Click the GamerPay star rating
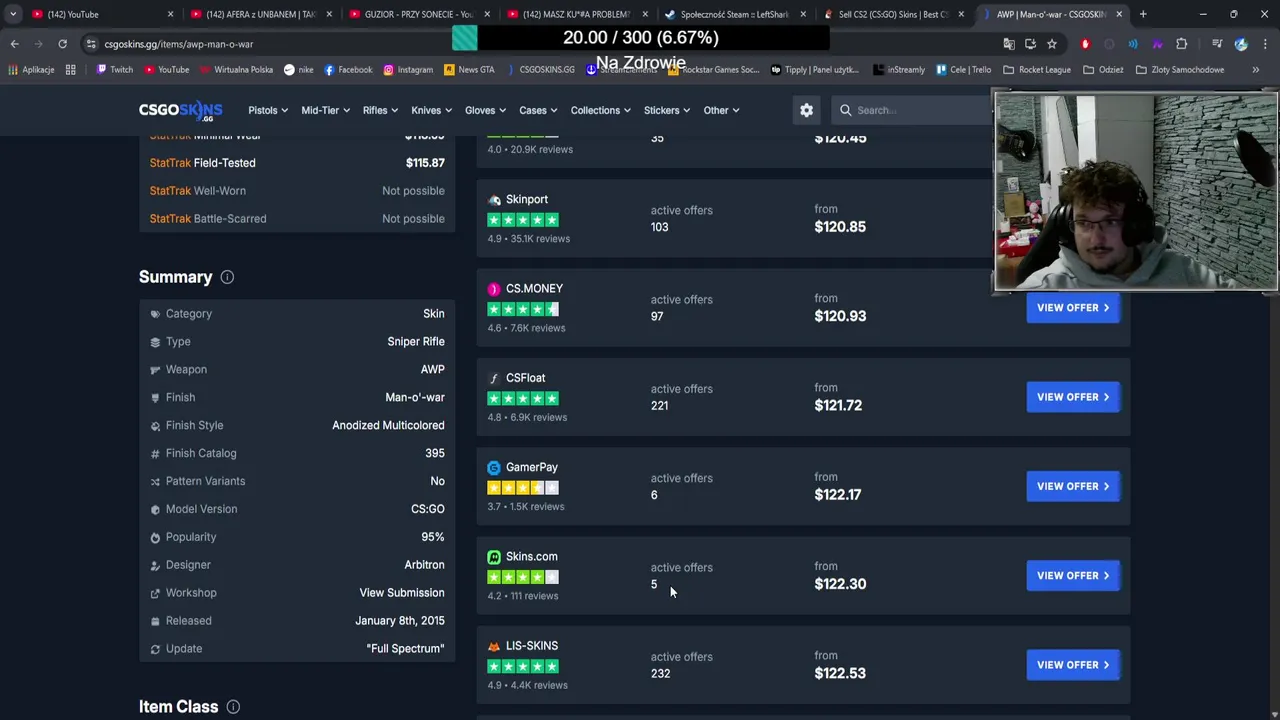 (523, 488)
